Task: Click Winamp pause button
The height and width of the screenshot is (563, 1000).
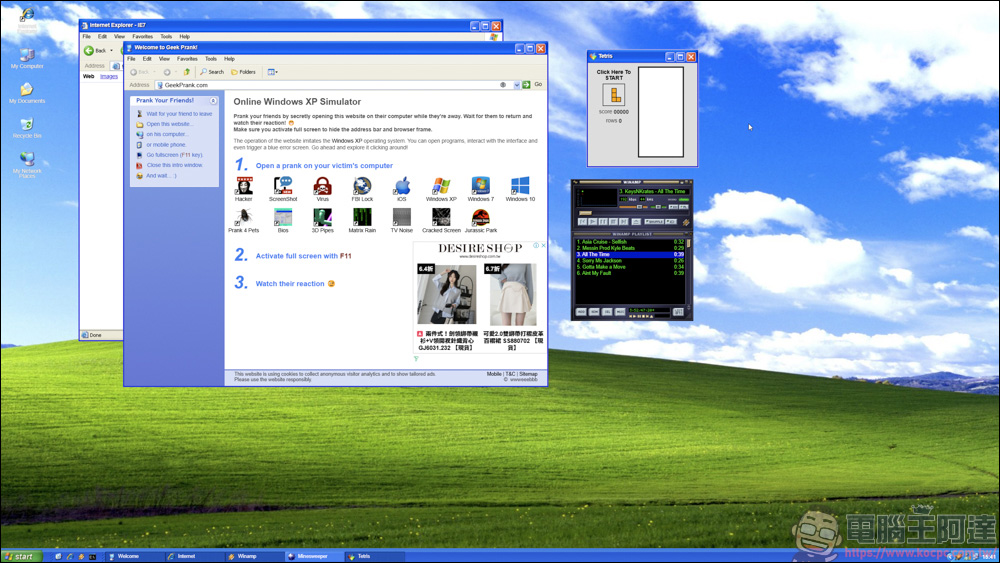Action: [603, 221]
